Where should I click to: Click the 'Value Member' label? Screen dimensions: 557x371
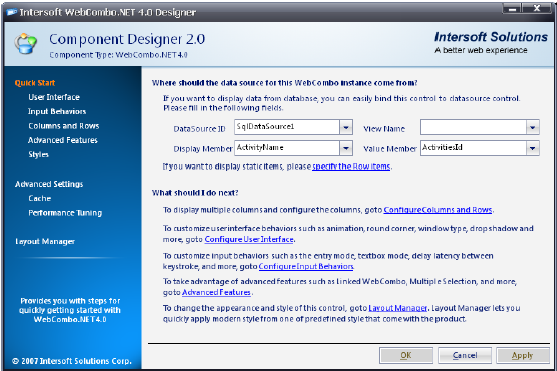(390, 149)
